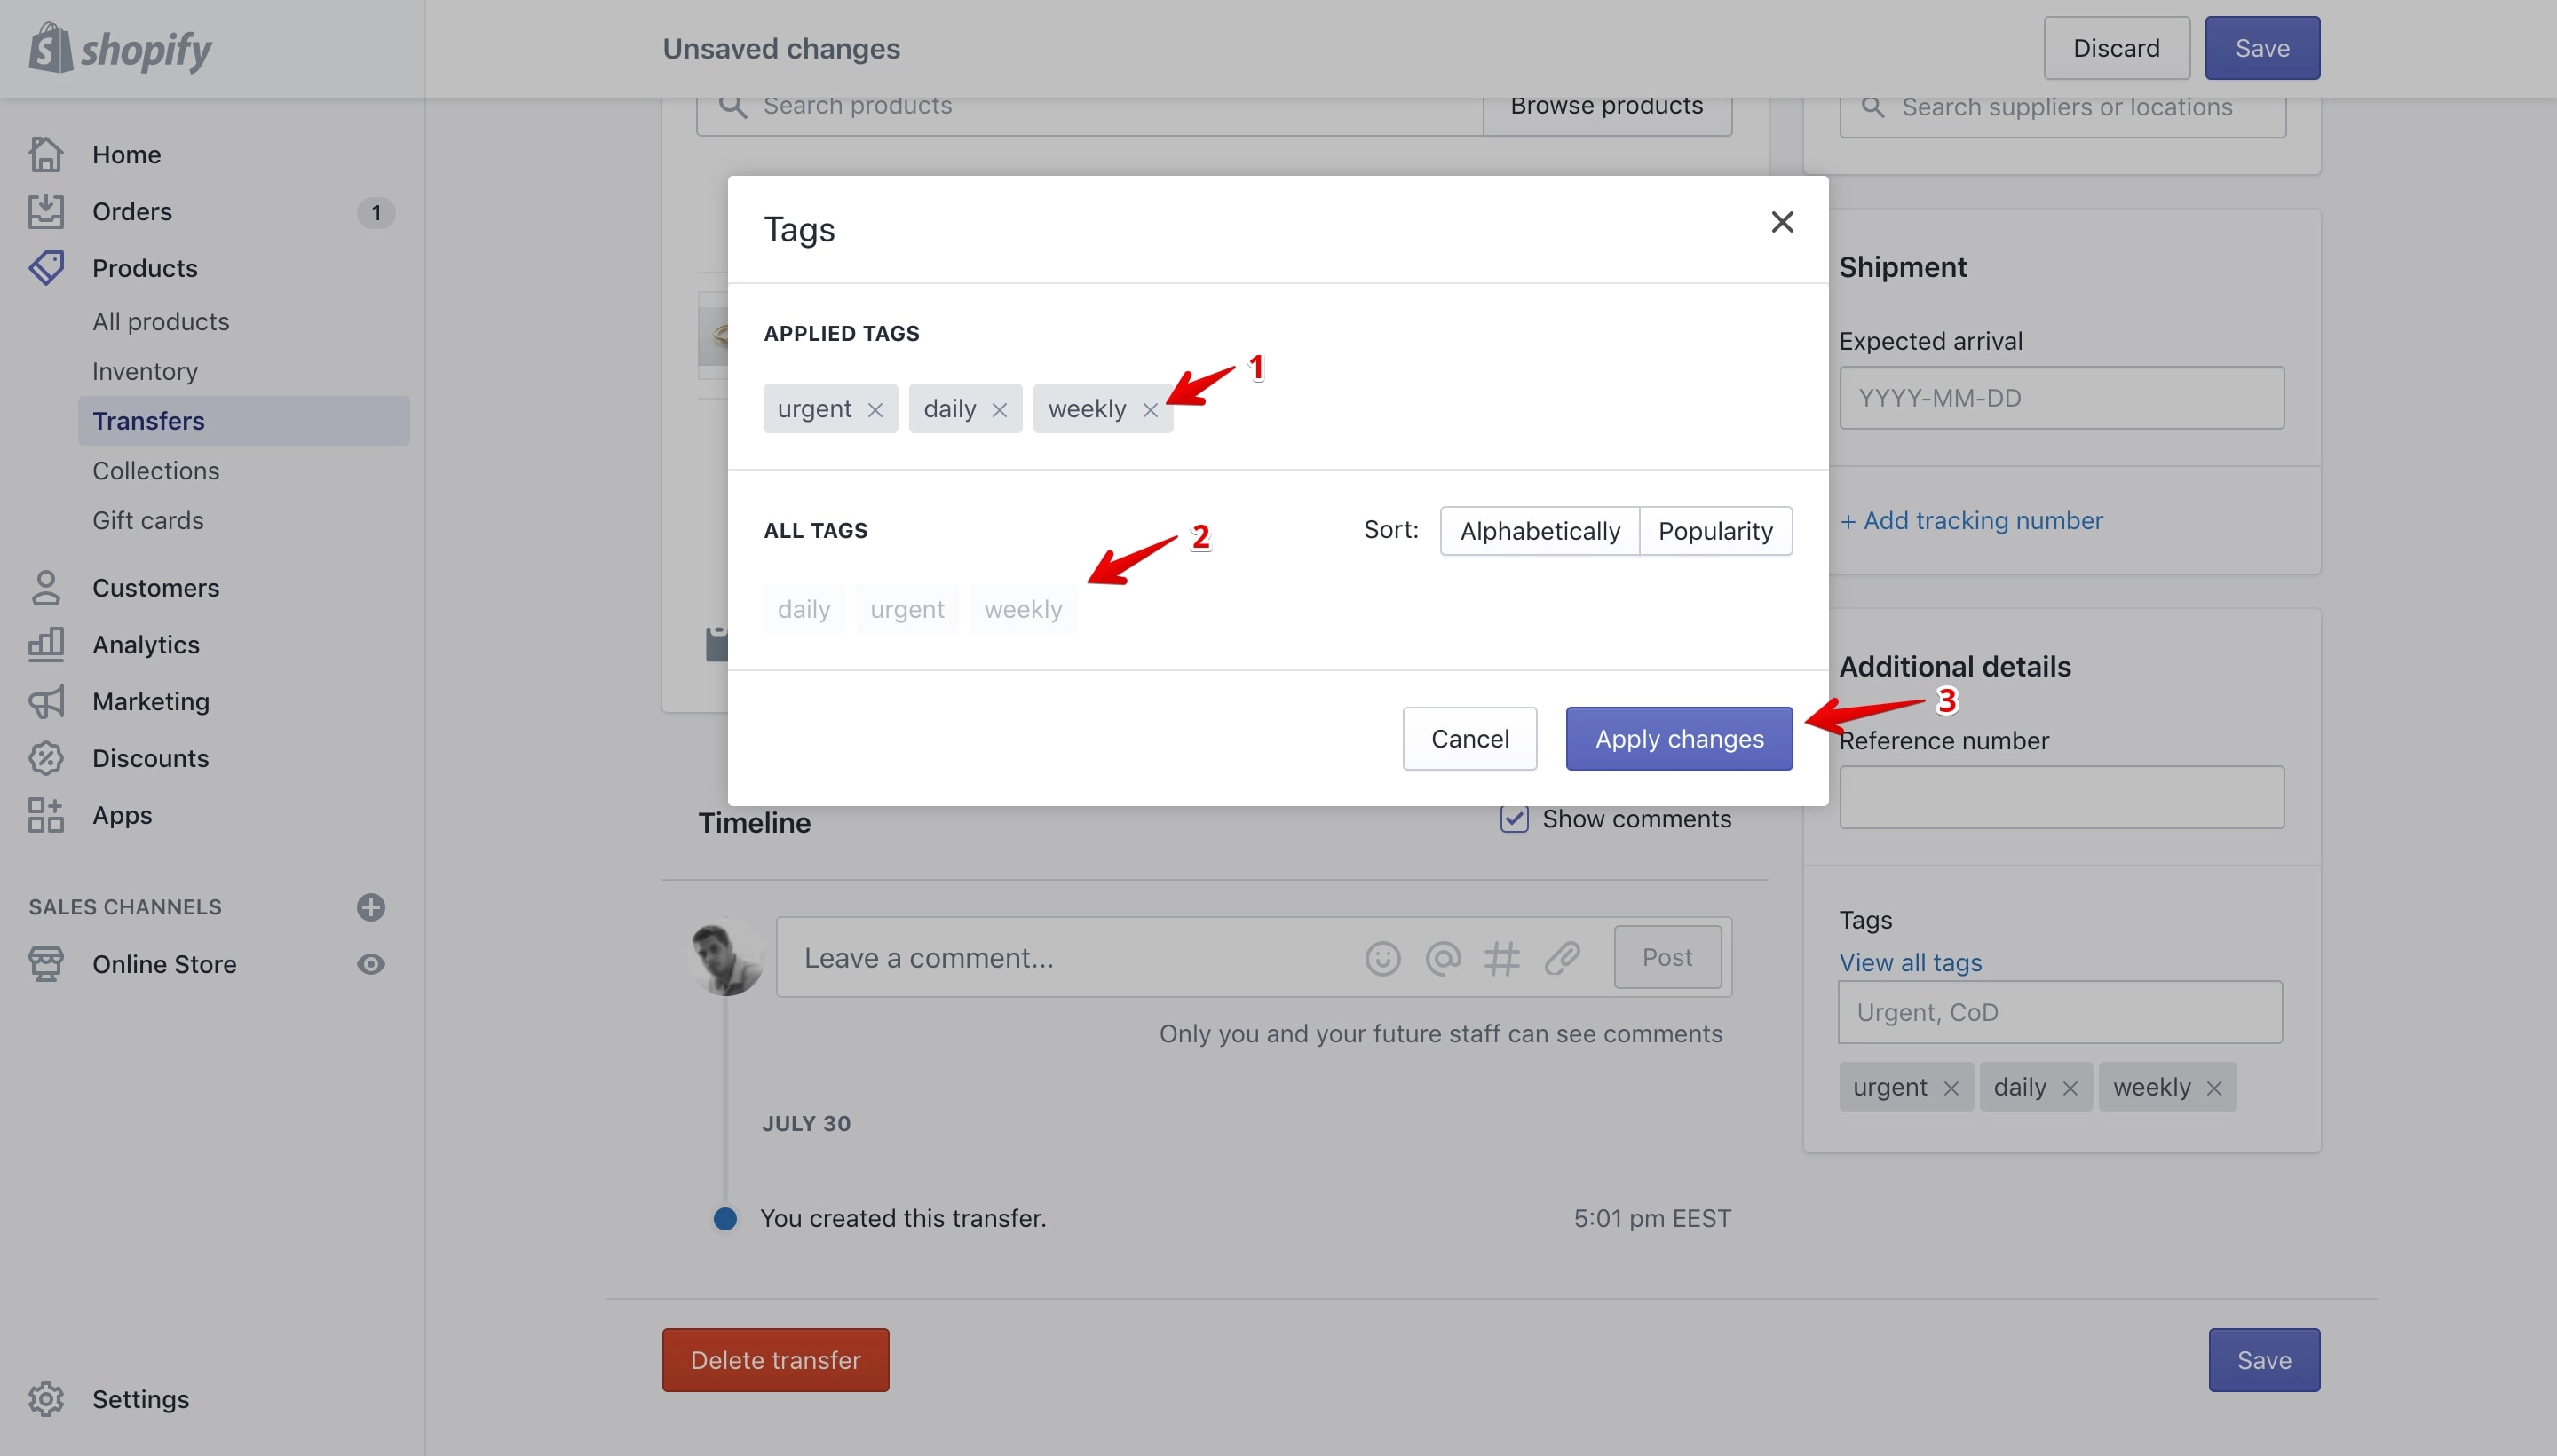Click the @ mention icon
This screenshot has width=2557, height=1456.
click(1443, 958)
